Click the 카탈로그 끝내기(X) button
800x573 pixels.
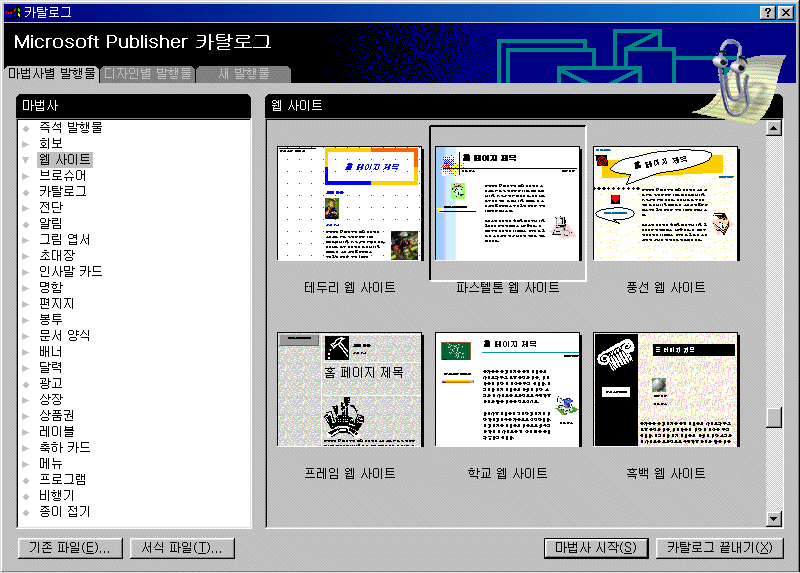pos(719,548)
